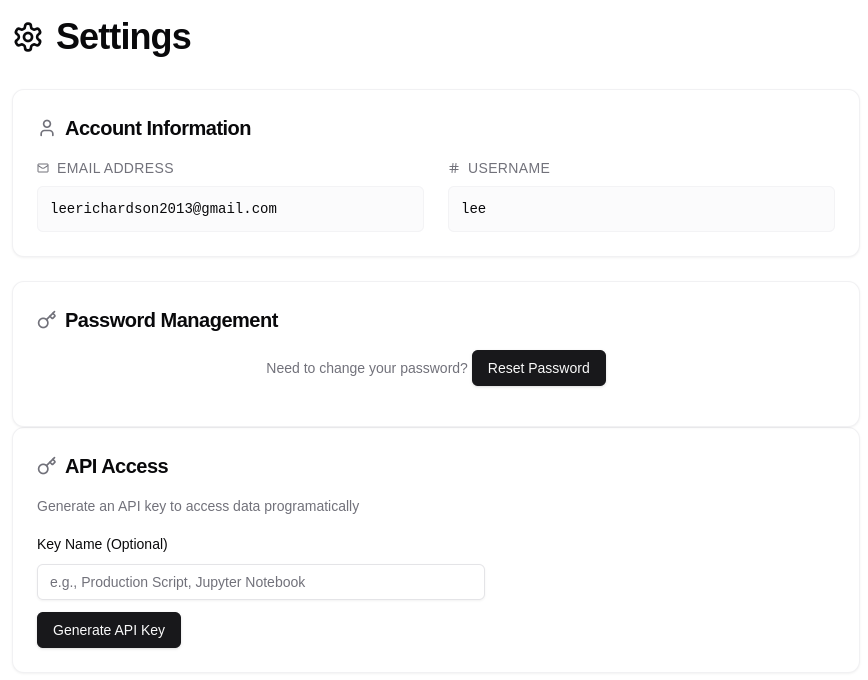This screenshot has height=680, width=868.
Task: Select the Password Management heading
Action: click(x=172, y=320)
